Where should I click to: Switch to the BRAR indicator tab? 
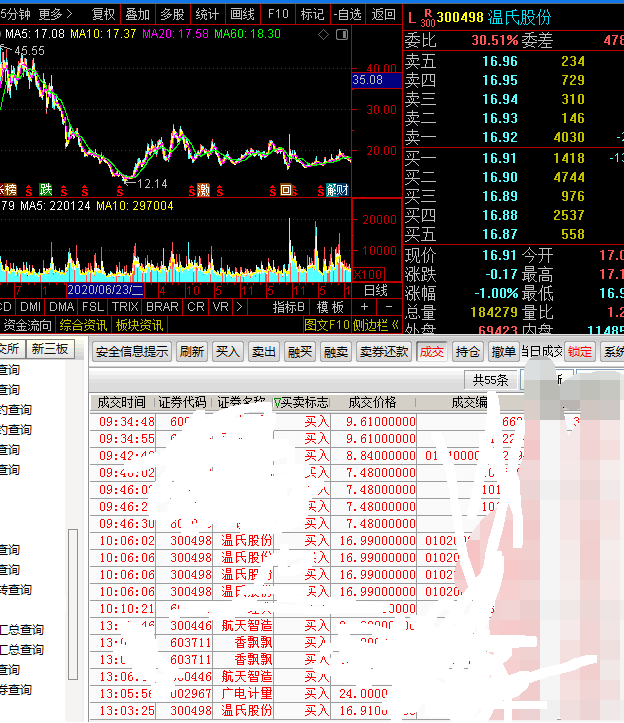(x=162, y=307)
